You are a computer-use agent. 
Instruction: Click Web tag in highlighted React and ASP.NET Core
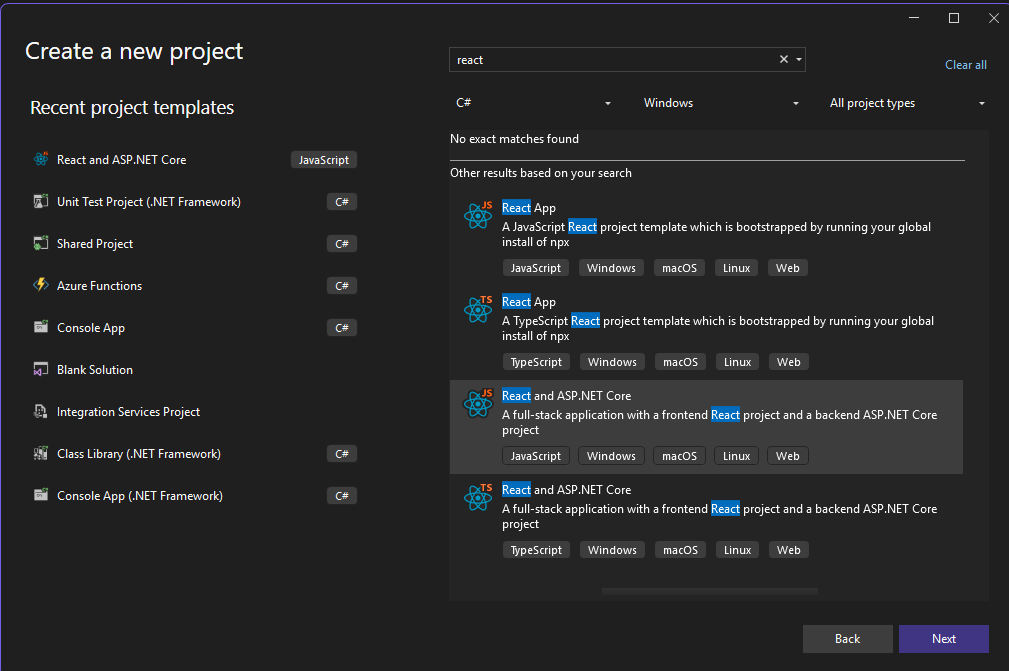click(788, 456)
